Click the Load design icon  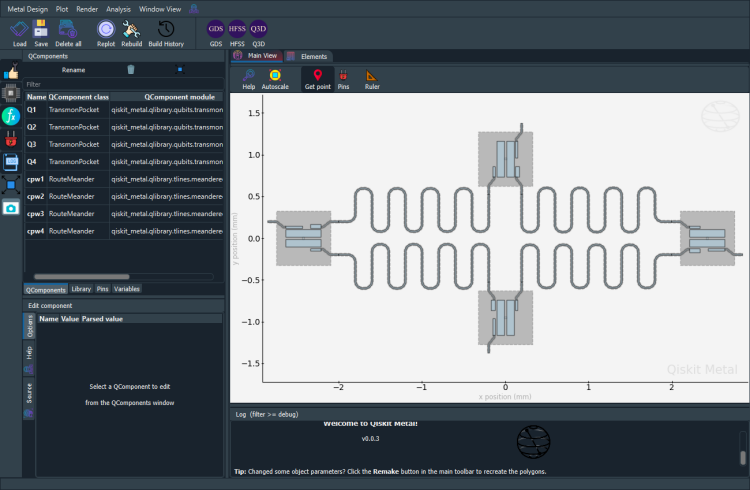click(x=19, y=33)
